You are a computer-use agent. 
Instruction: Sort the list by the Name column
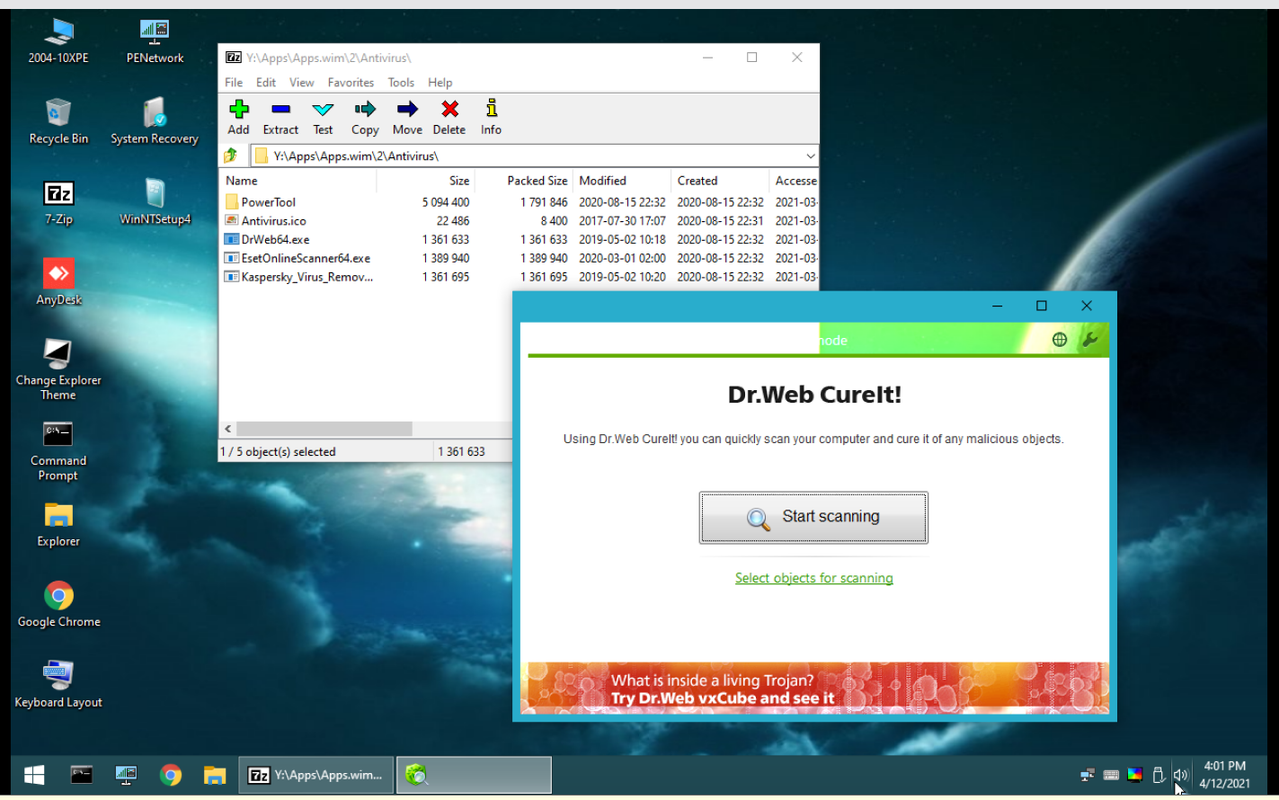[298, 181]
